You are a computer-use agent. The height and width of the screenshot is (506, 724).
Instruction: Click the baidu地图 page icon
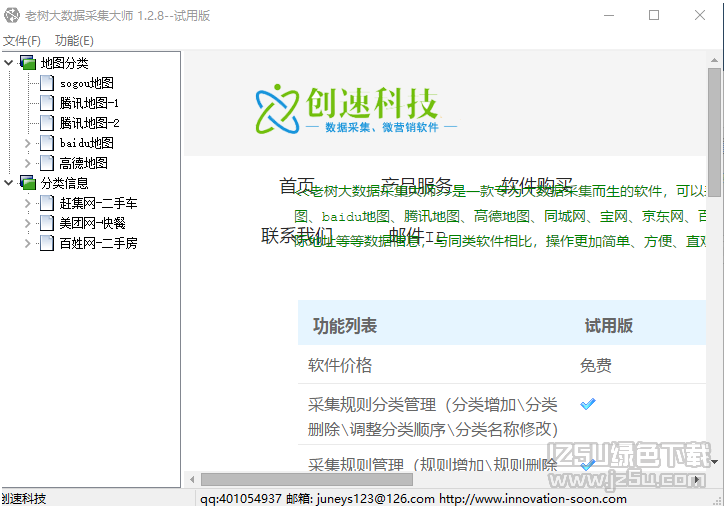tap(47, 143)
